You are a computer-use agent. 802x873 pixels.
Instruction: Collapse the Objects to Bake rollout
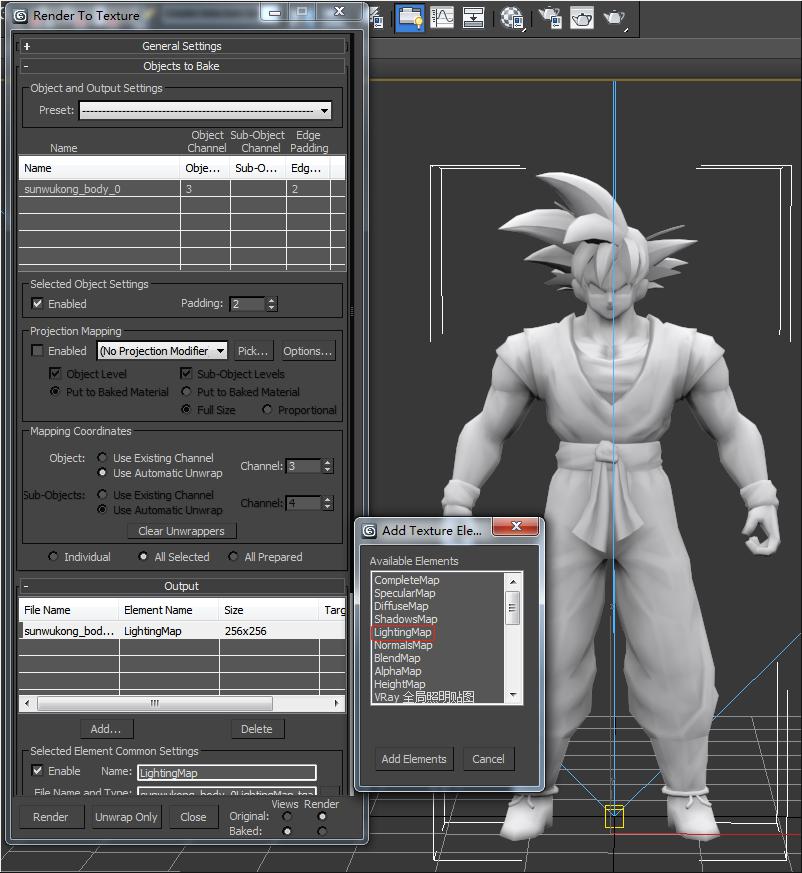pyautogui.click(x=182, y=66)
